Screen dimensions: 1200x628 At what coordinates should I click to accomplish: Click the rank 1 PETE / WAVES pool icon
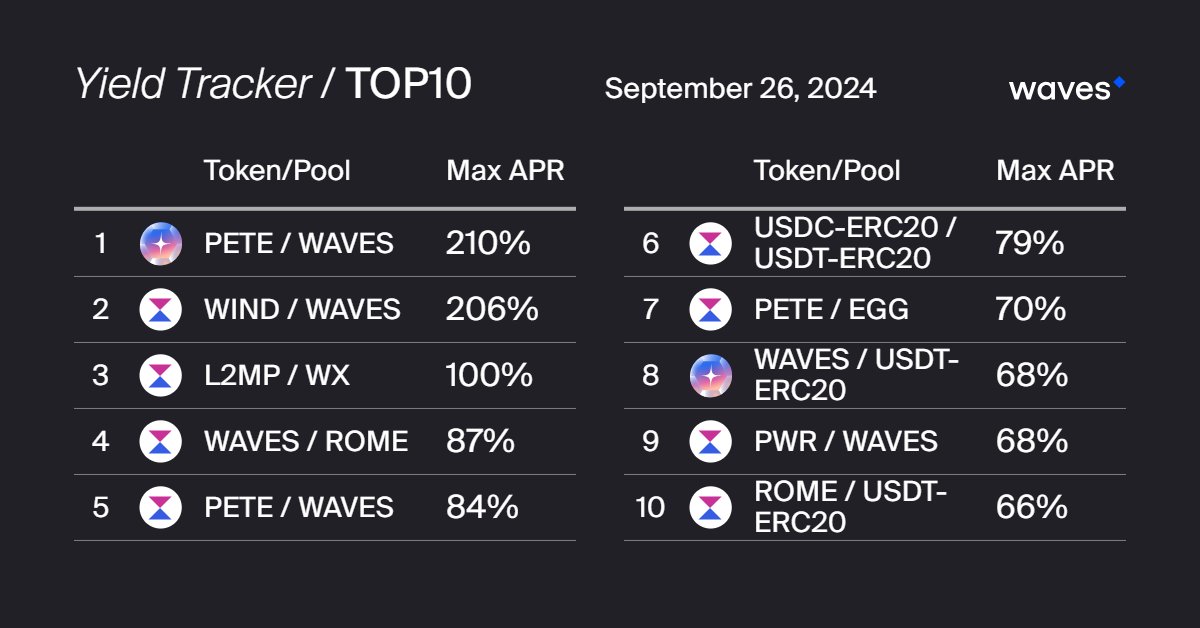160,244
